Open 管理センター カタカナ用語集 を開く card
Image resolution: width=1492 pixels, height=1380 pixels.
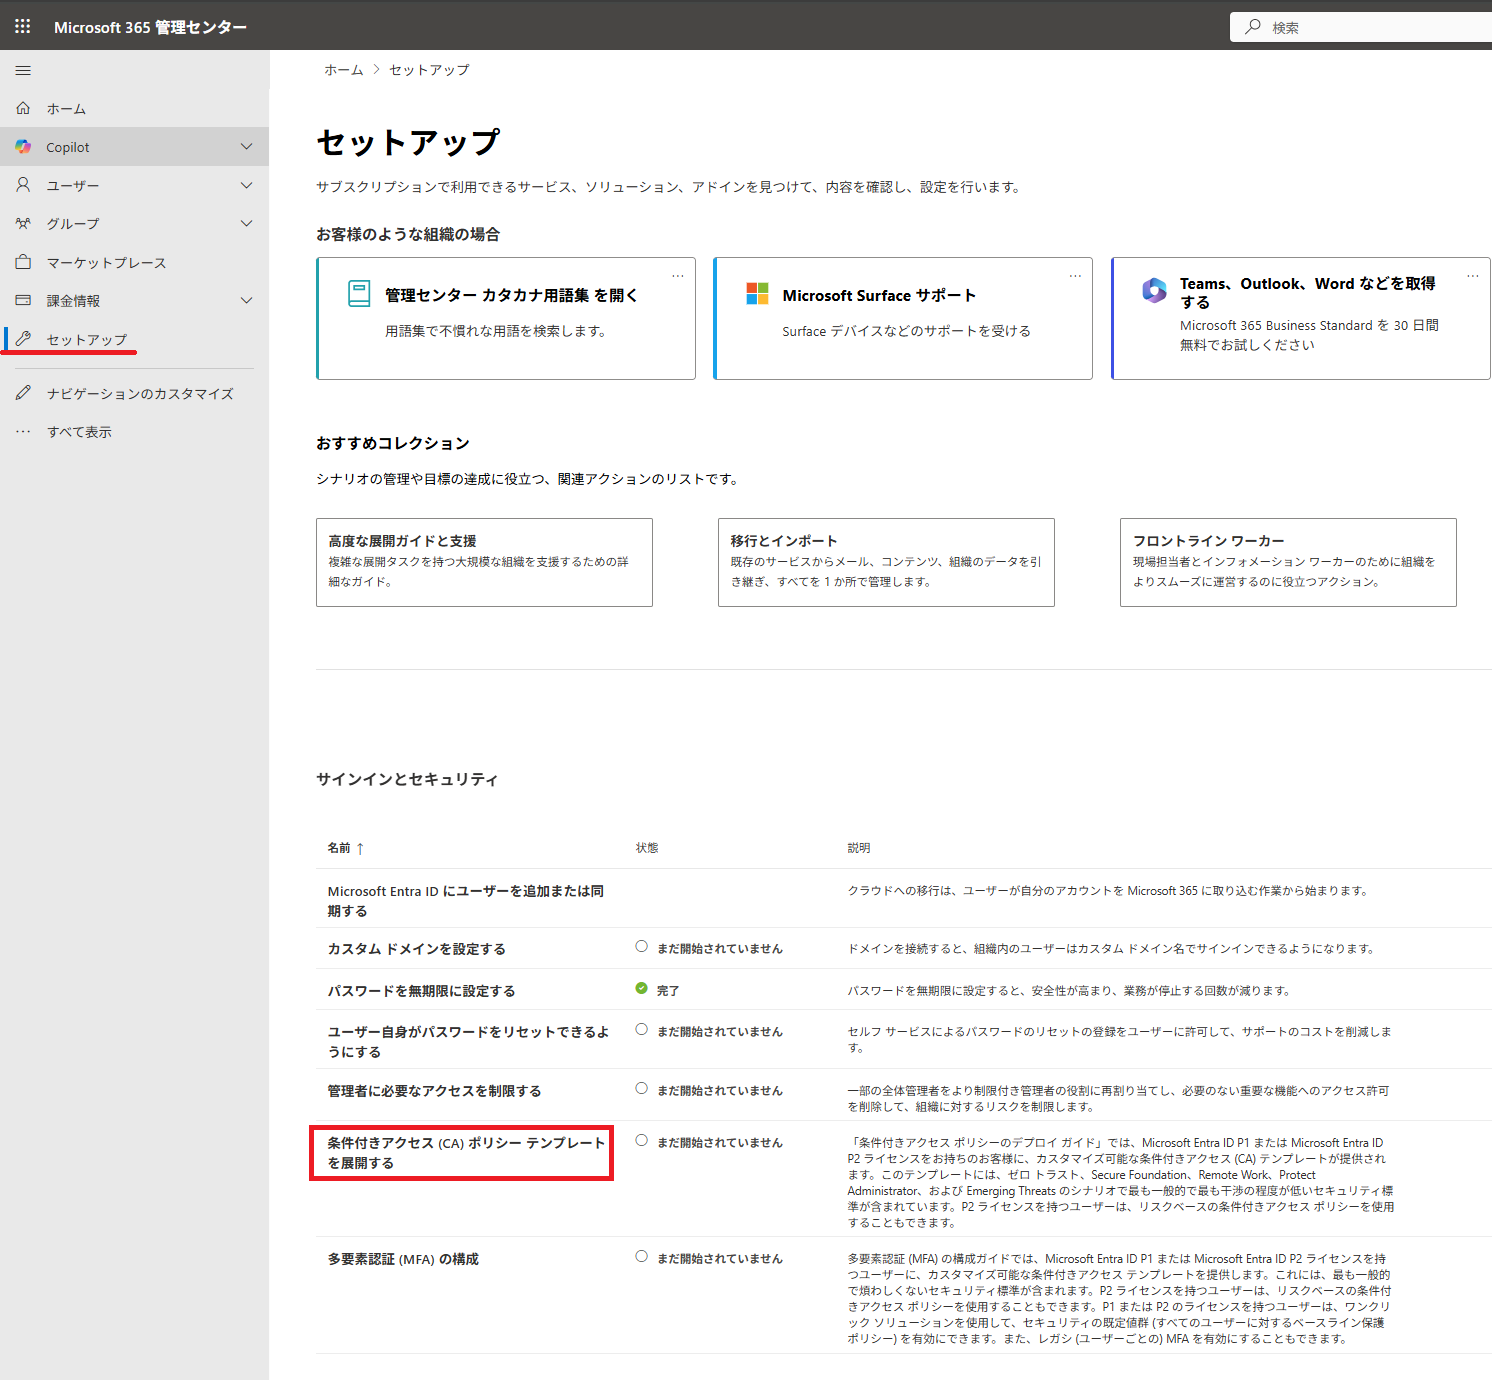[x=506, y=318]
